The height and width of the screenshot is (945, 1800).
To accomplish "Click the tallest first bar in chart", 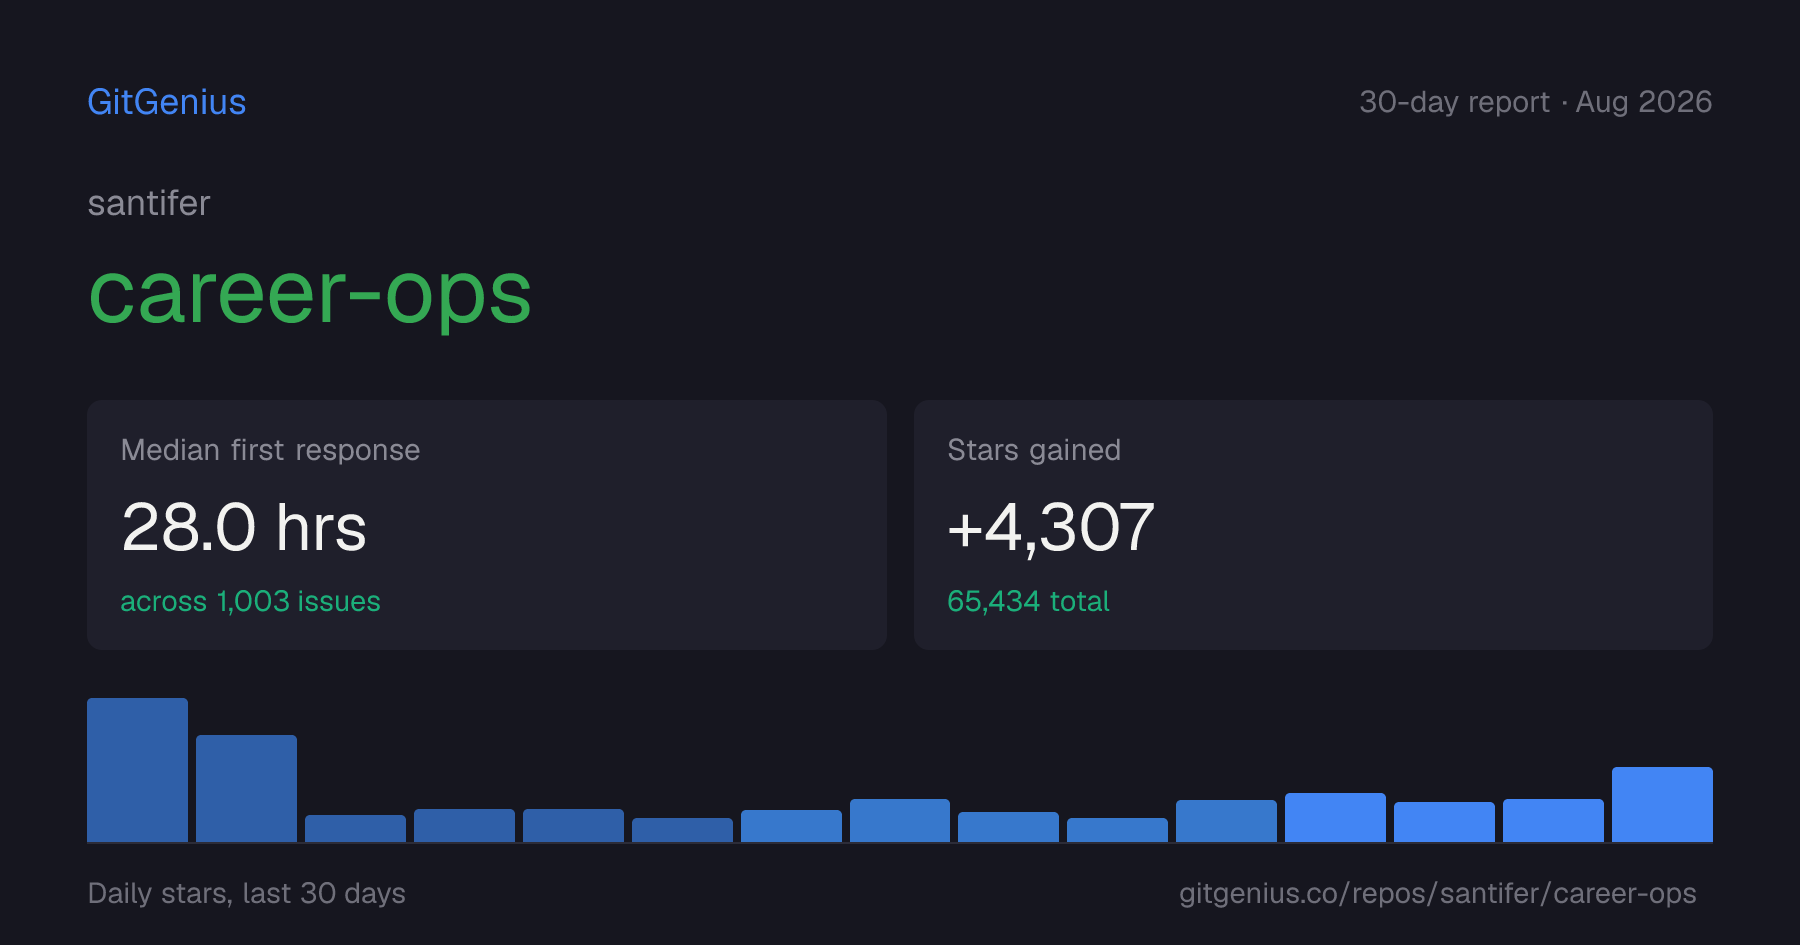I will [x=137, y=770].
